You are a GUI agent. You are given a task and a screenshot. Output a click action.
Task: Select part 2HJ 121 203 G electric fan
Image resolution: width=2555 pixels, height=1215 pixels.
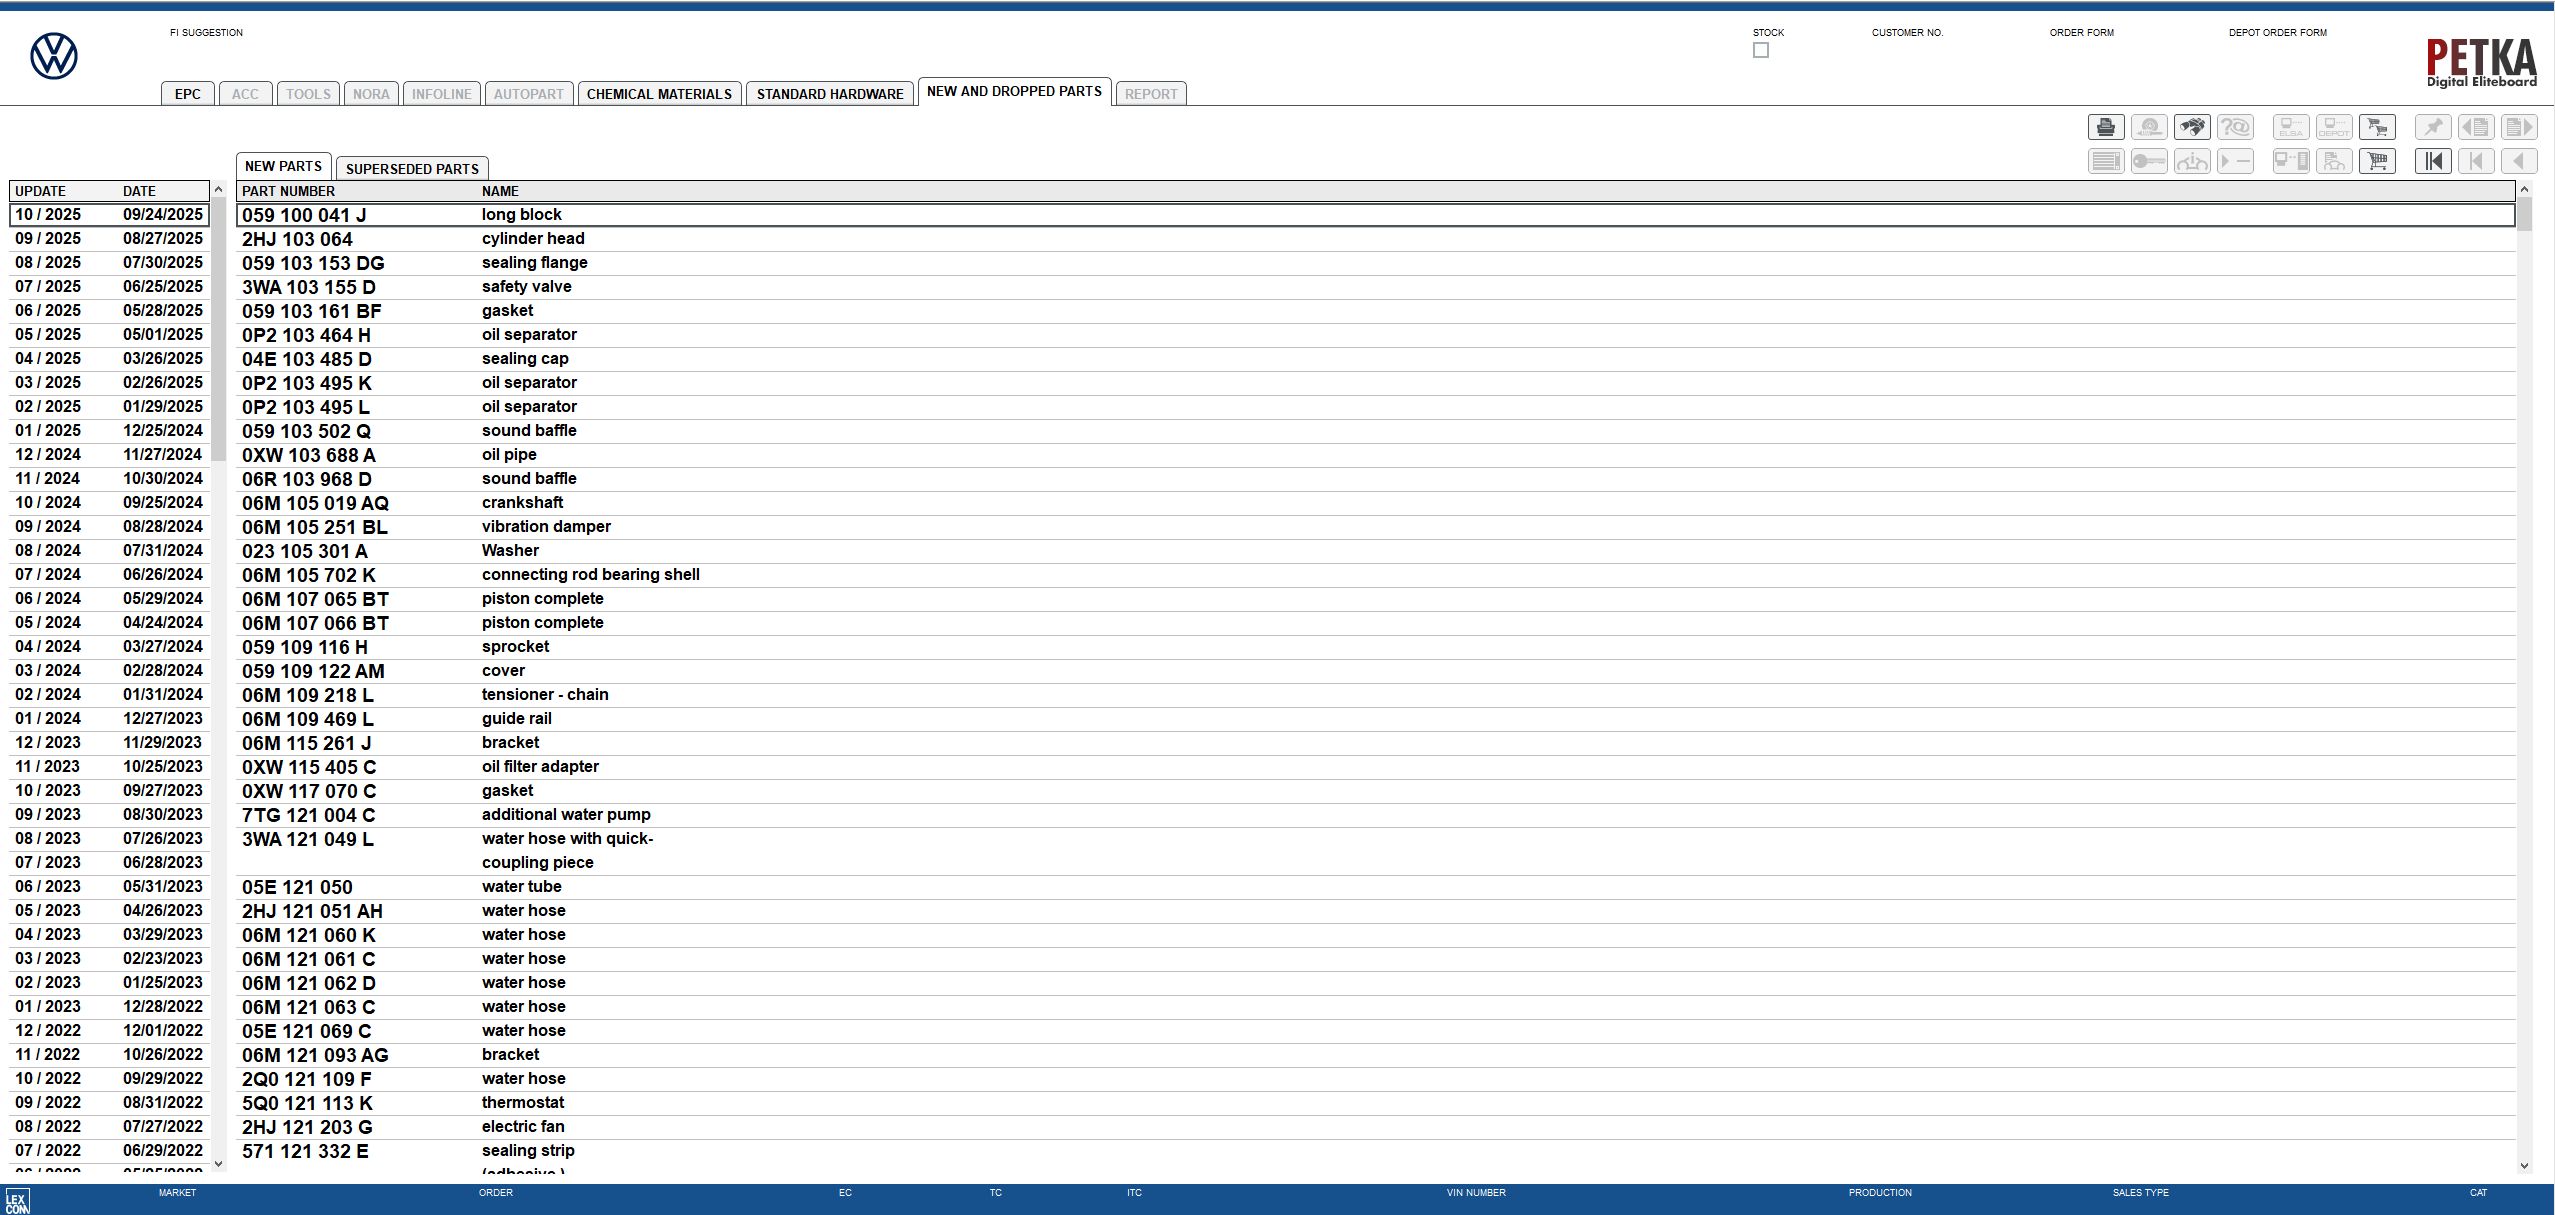(x=1375, y=1127)
